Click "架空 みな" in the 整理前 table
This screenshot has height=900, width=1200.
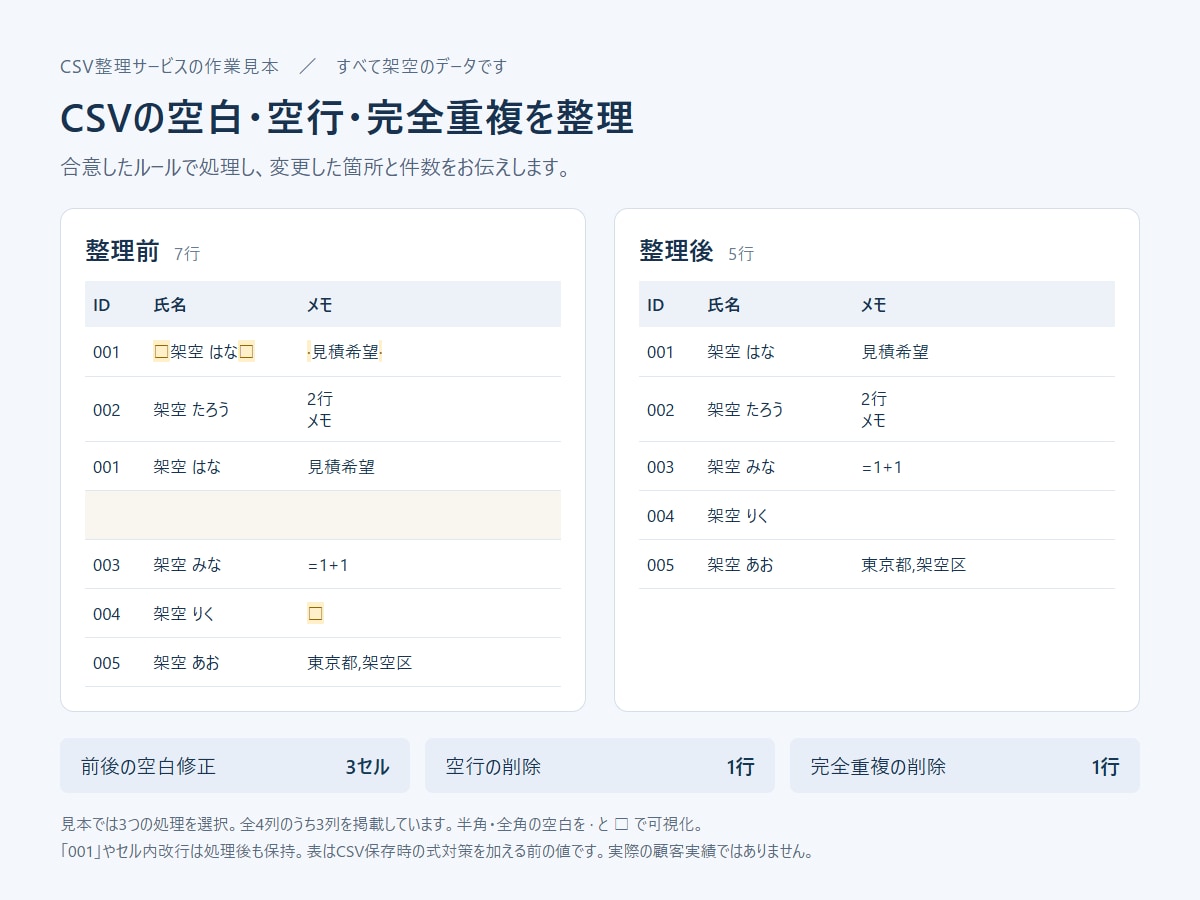(x=187, y=565)
